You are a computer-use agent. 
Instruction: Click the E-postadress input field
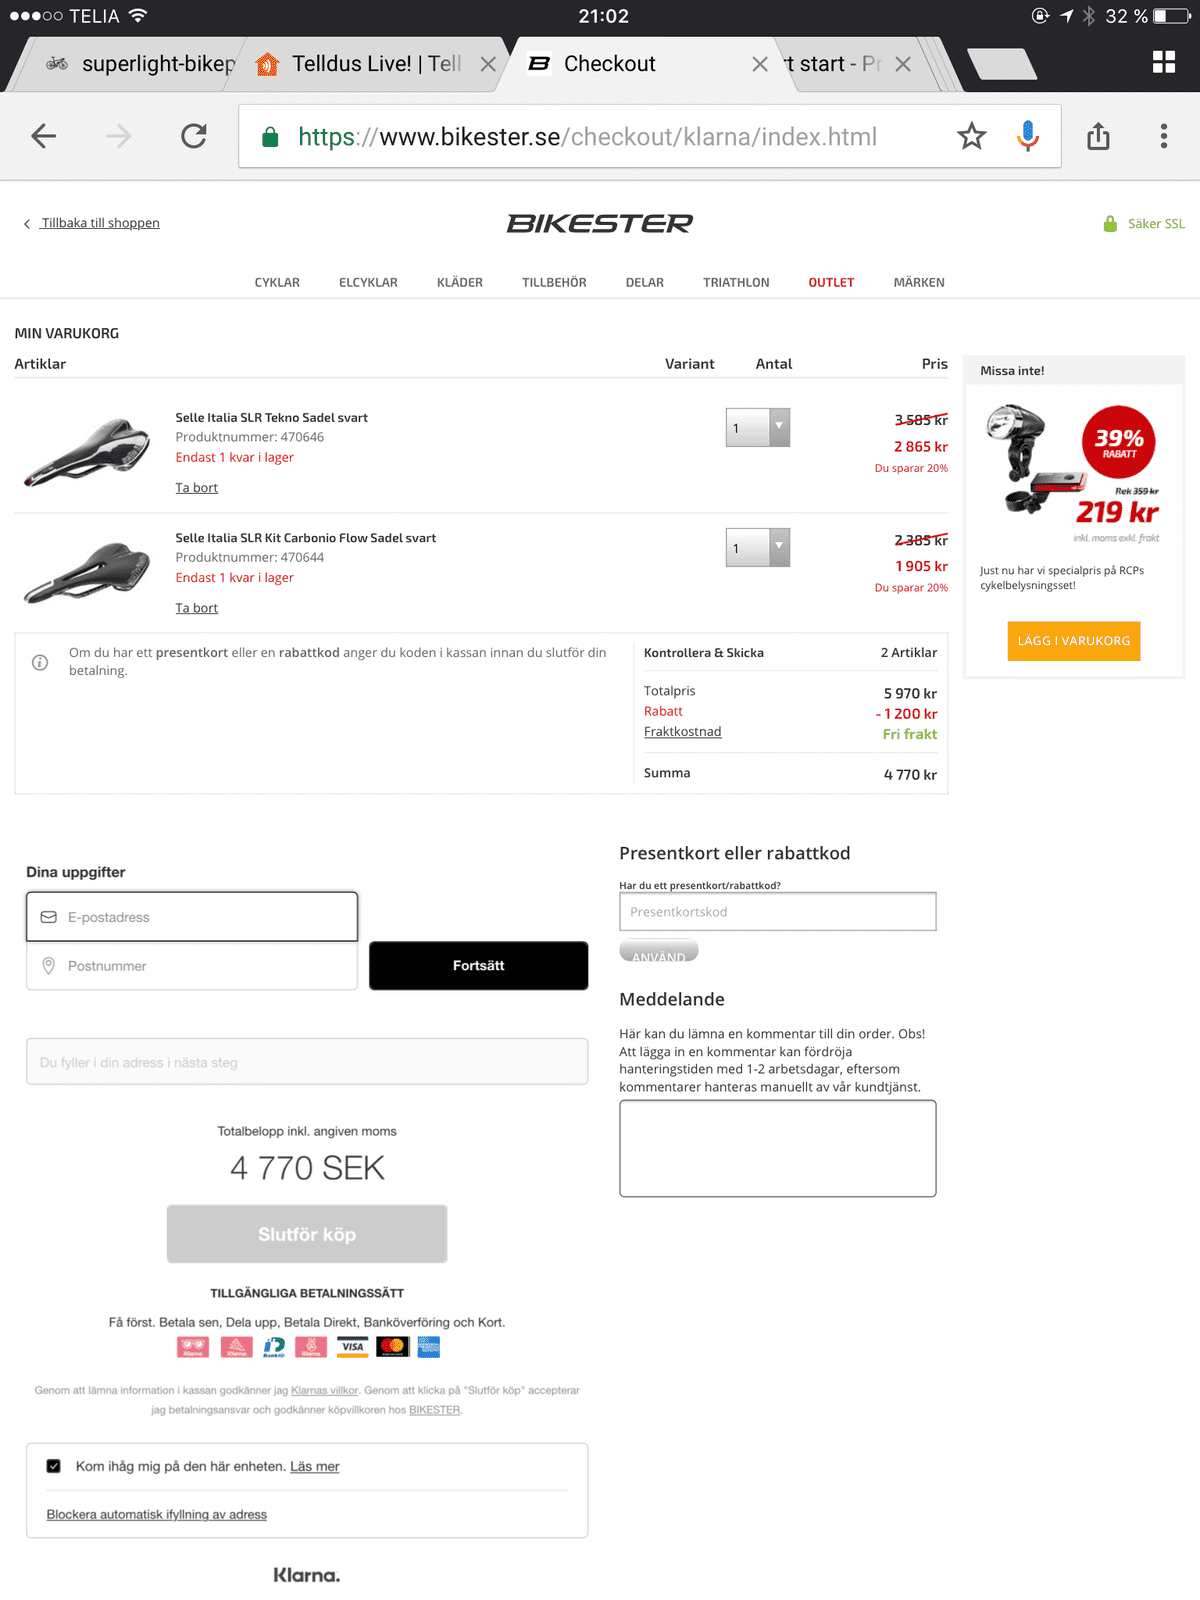pyautogui.click(x=192, y=917)
